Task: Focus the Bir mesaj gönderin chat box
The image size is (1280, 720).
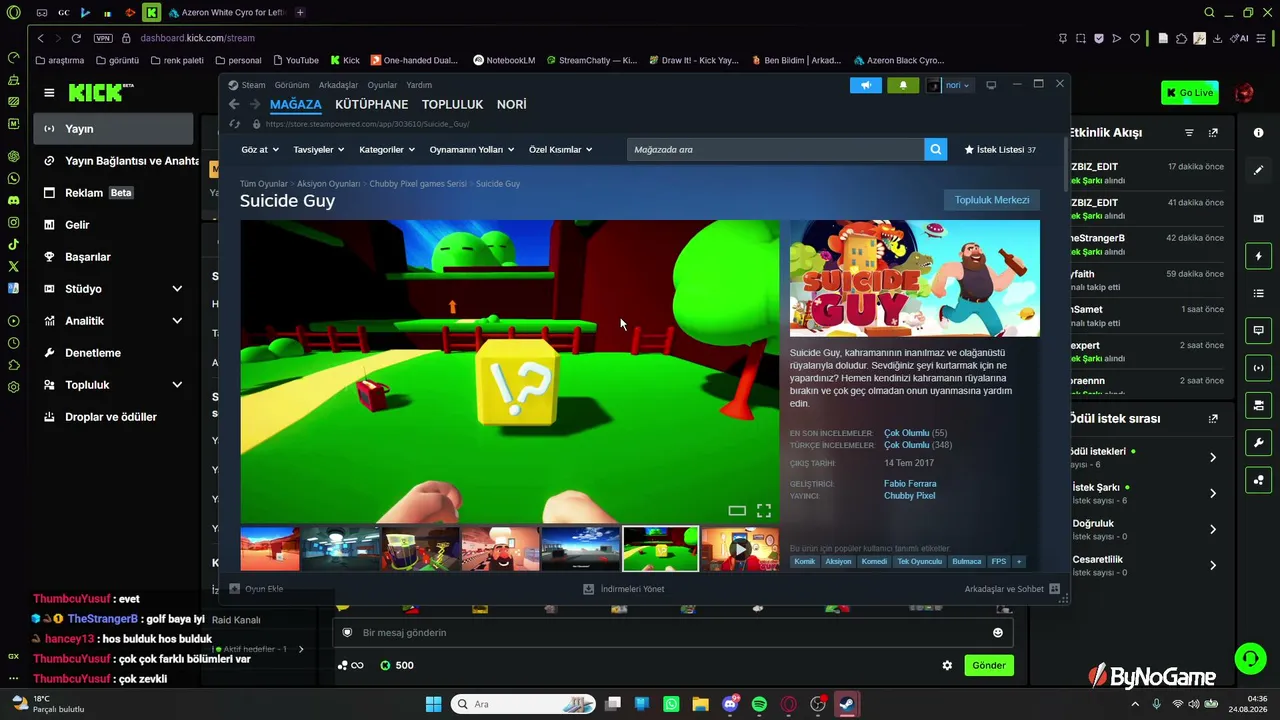Action: [673, 633]
